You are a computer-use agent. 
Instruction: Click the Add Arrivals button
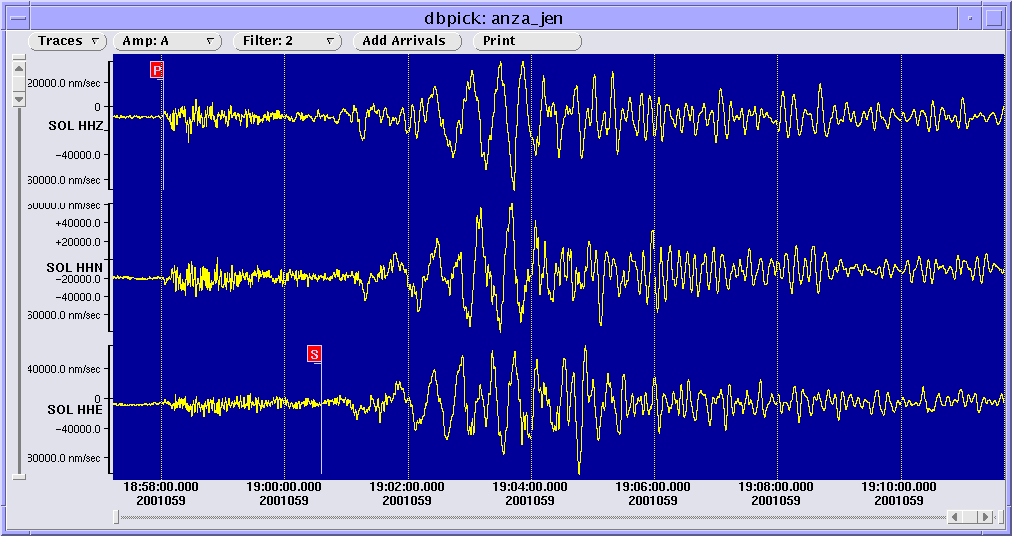[x=407, y=41]
